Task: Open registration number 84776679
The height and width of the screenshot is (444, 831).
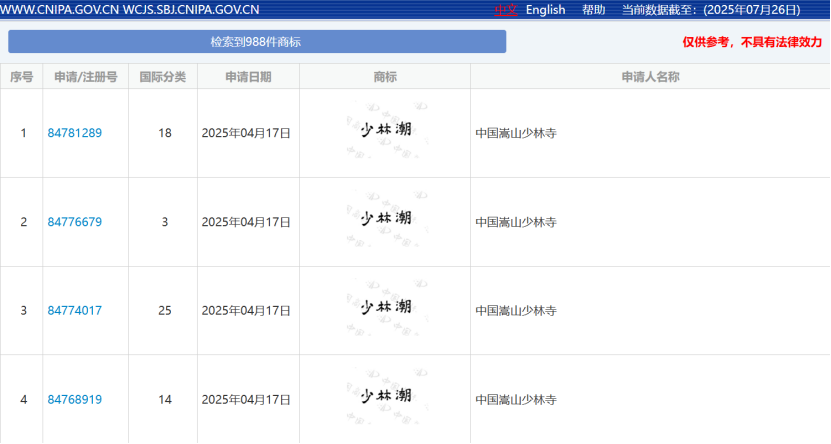Action: click(x=75, y=222)
